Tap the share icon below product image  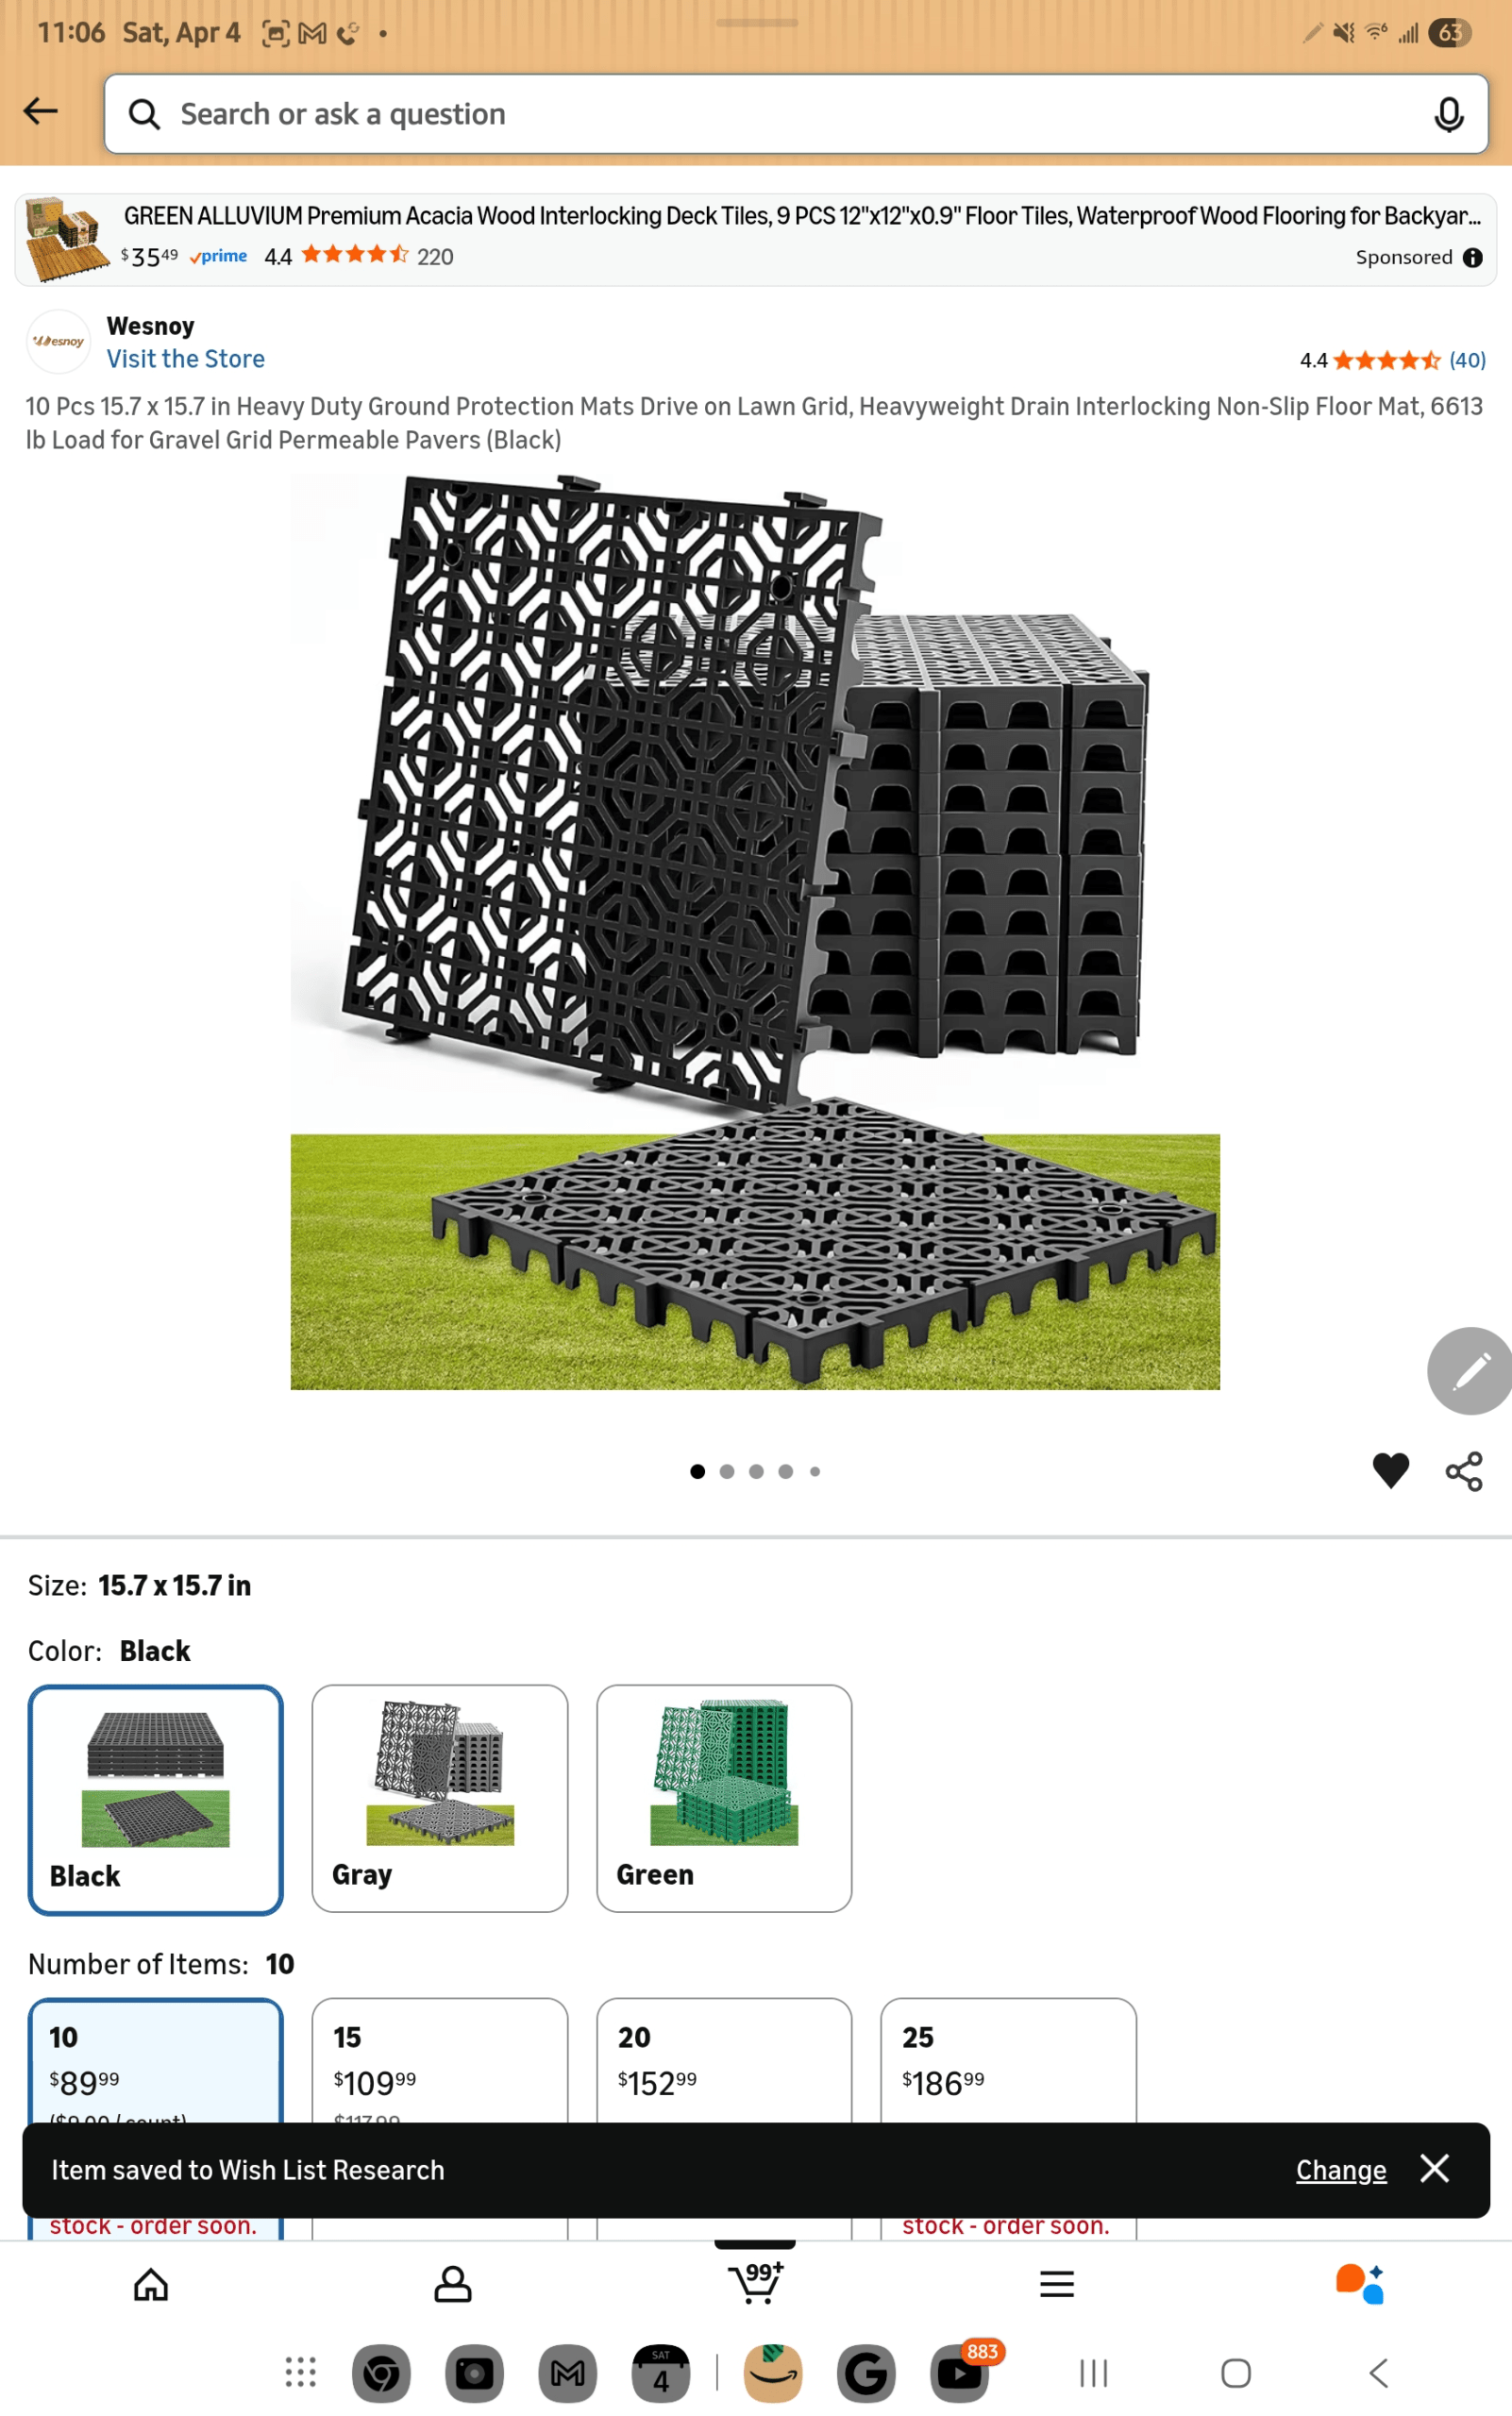click(1464, 1471)
